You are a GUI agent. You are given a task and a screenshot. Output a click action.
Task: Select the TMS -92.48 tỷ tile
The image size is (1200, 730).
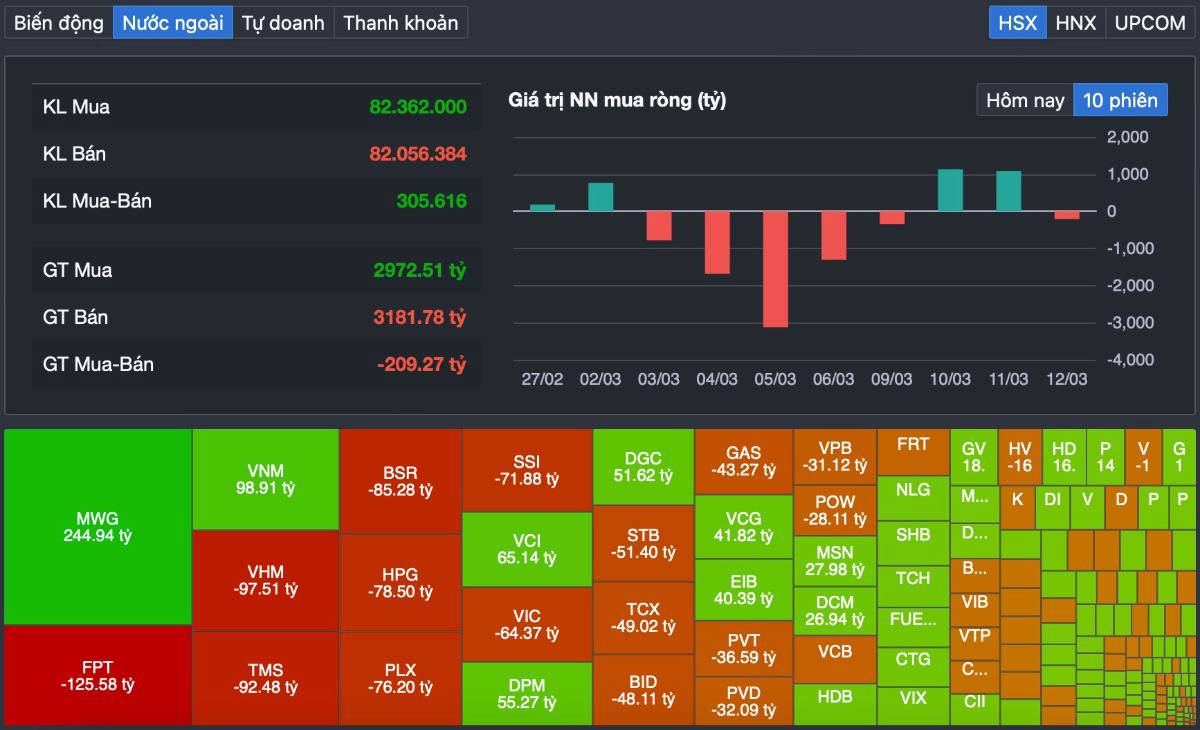click(x=265, y=678)
